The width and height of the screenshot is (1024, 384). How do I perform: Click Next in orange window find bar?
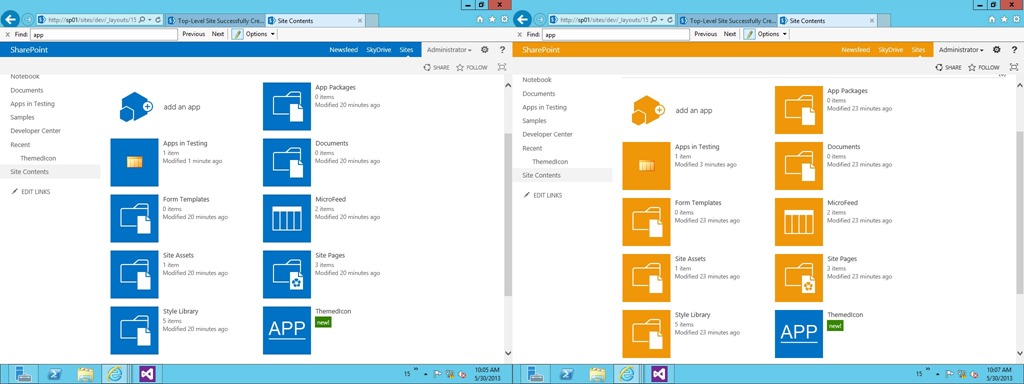(x=730, y=34)
